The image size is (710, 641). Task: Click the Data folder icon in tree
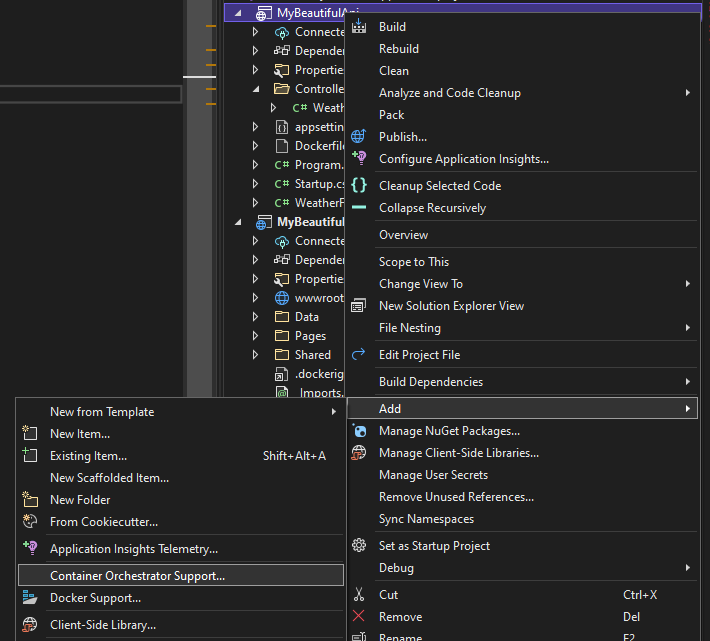tap(282, 316)
